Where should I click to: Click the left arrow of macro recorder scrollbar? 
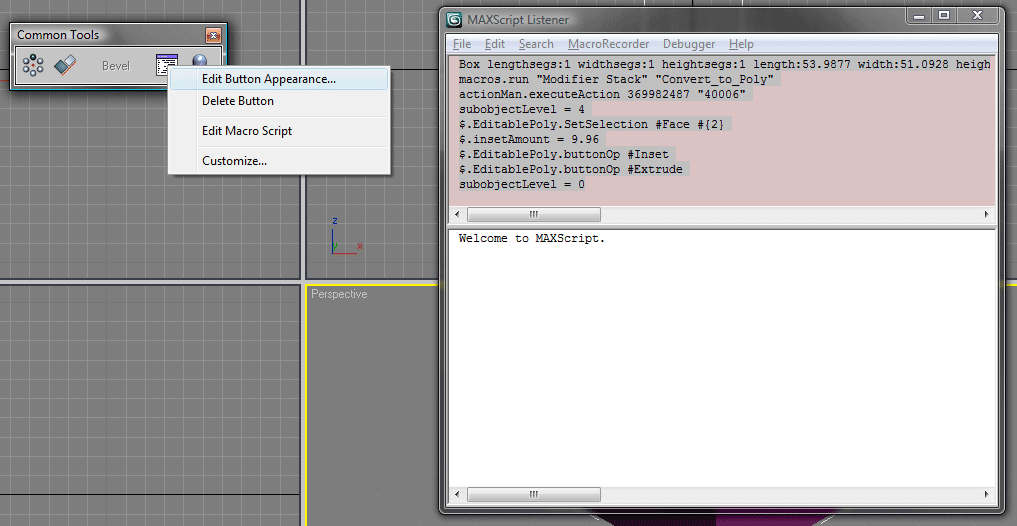click(x=457, y=214)
